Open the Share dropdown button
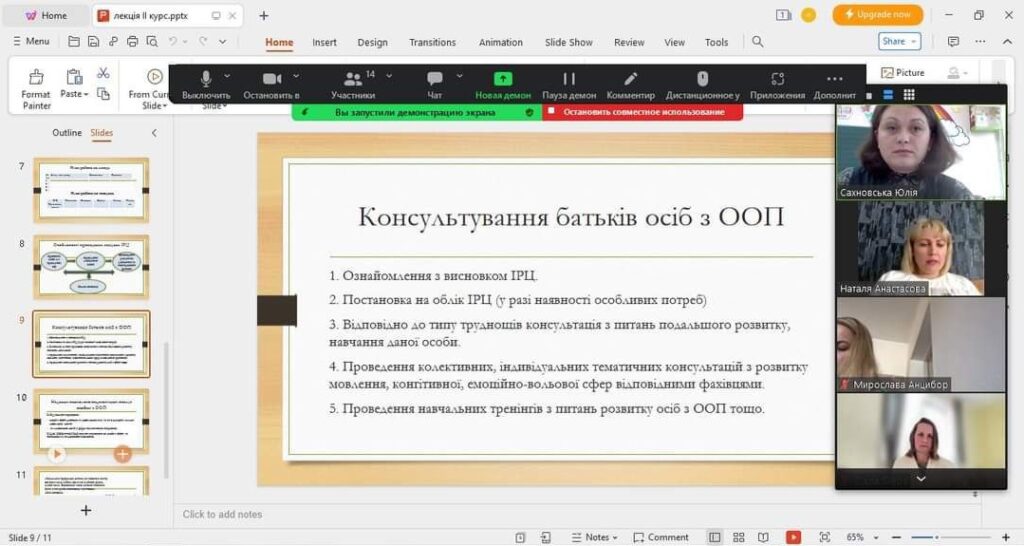This screenshot has width=1024, height=546. (x=899, y=41)
